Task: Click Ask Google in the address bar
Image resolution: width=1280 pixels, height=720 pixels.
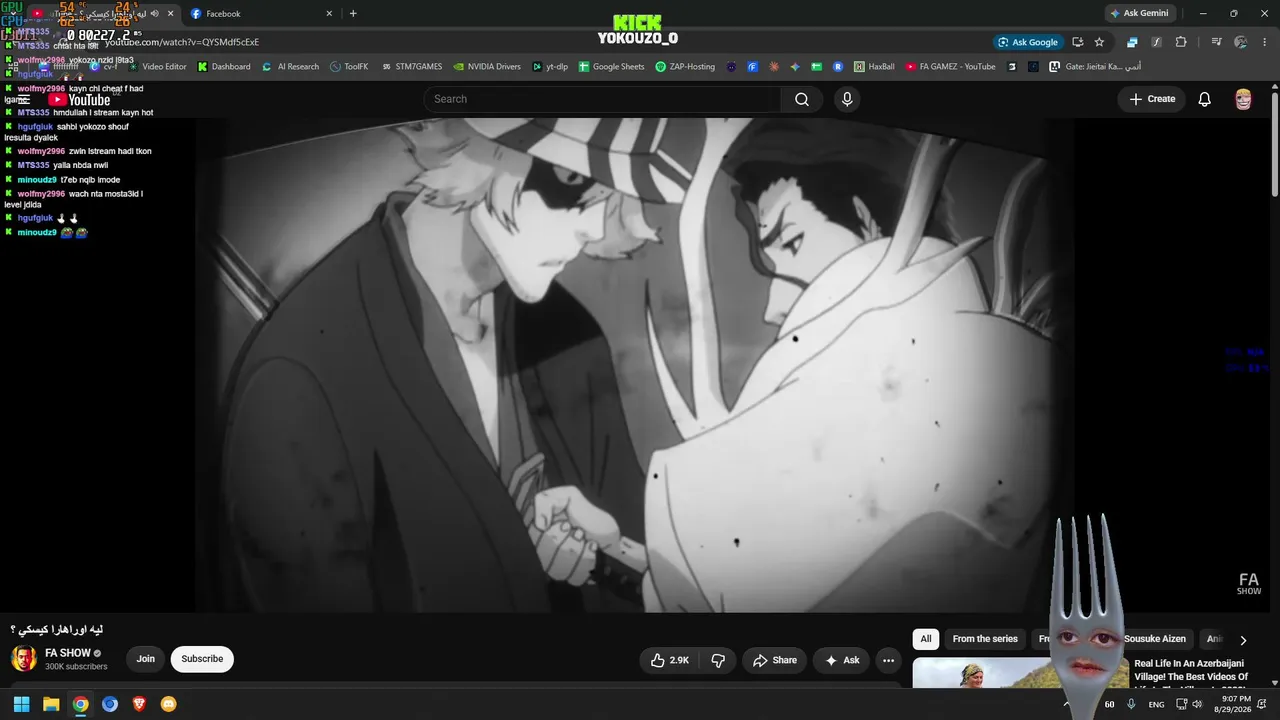Action: [x=1027, y=42]
